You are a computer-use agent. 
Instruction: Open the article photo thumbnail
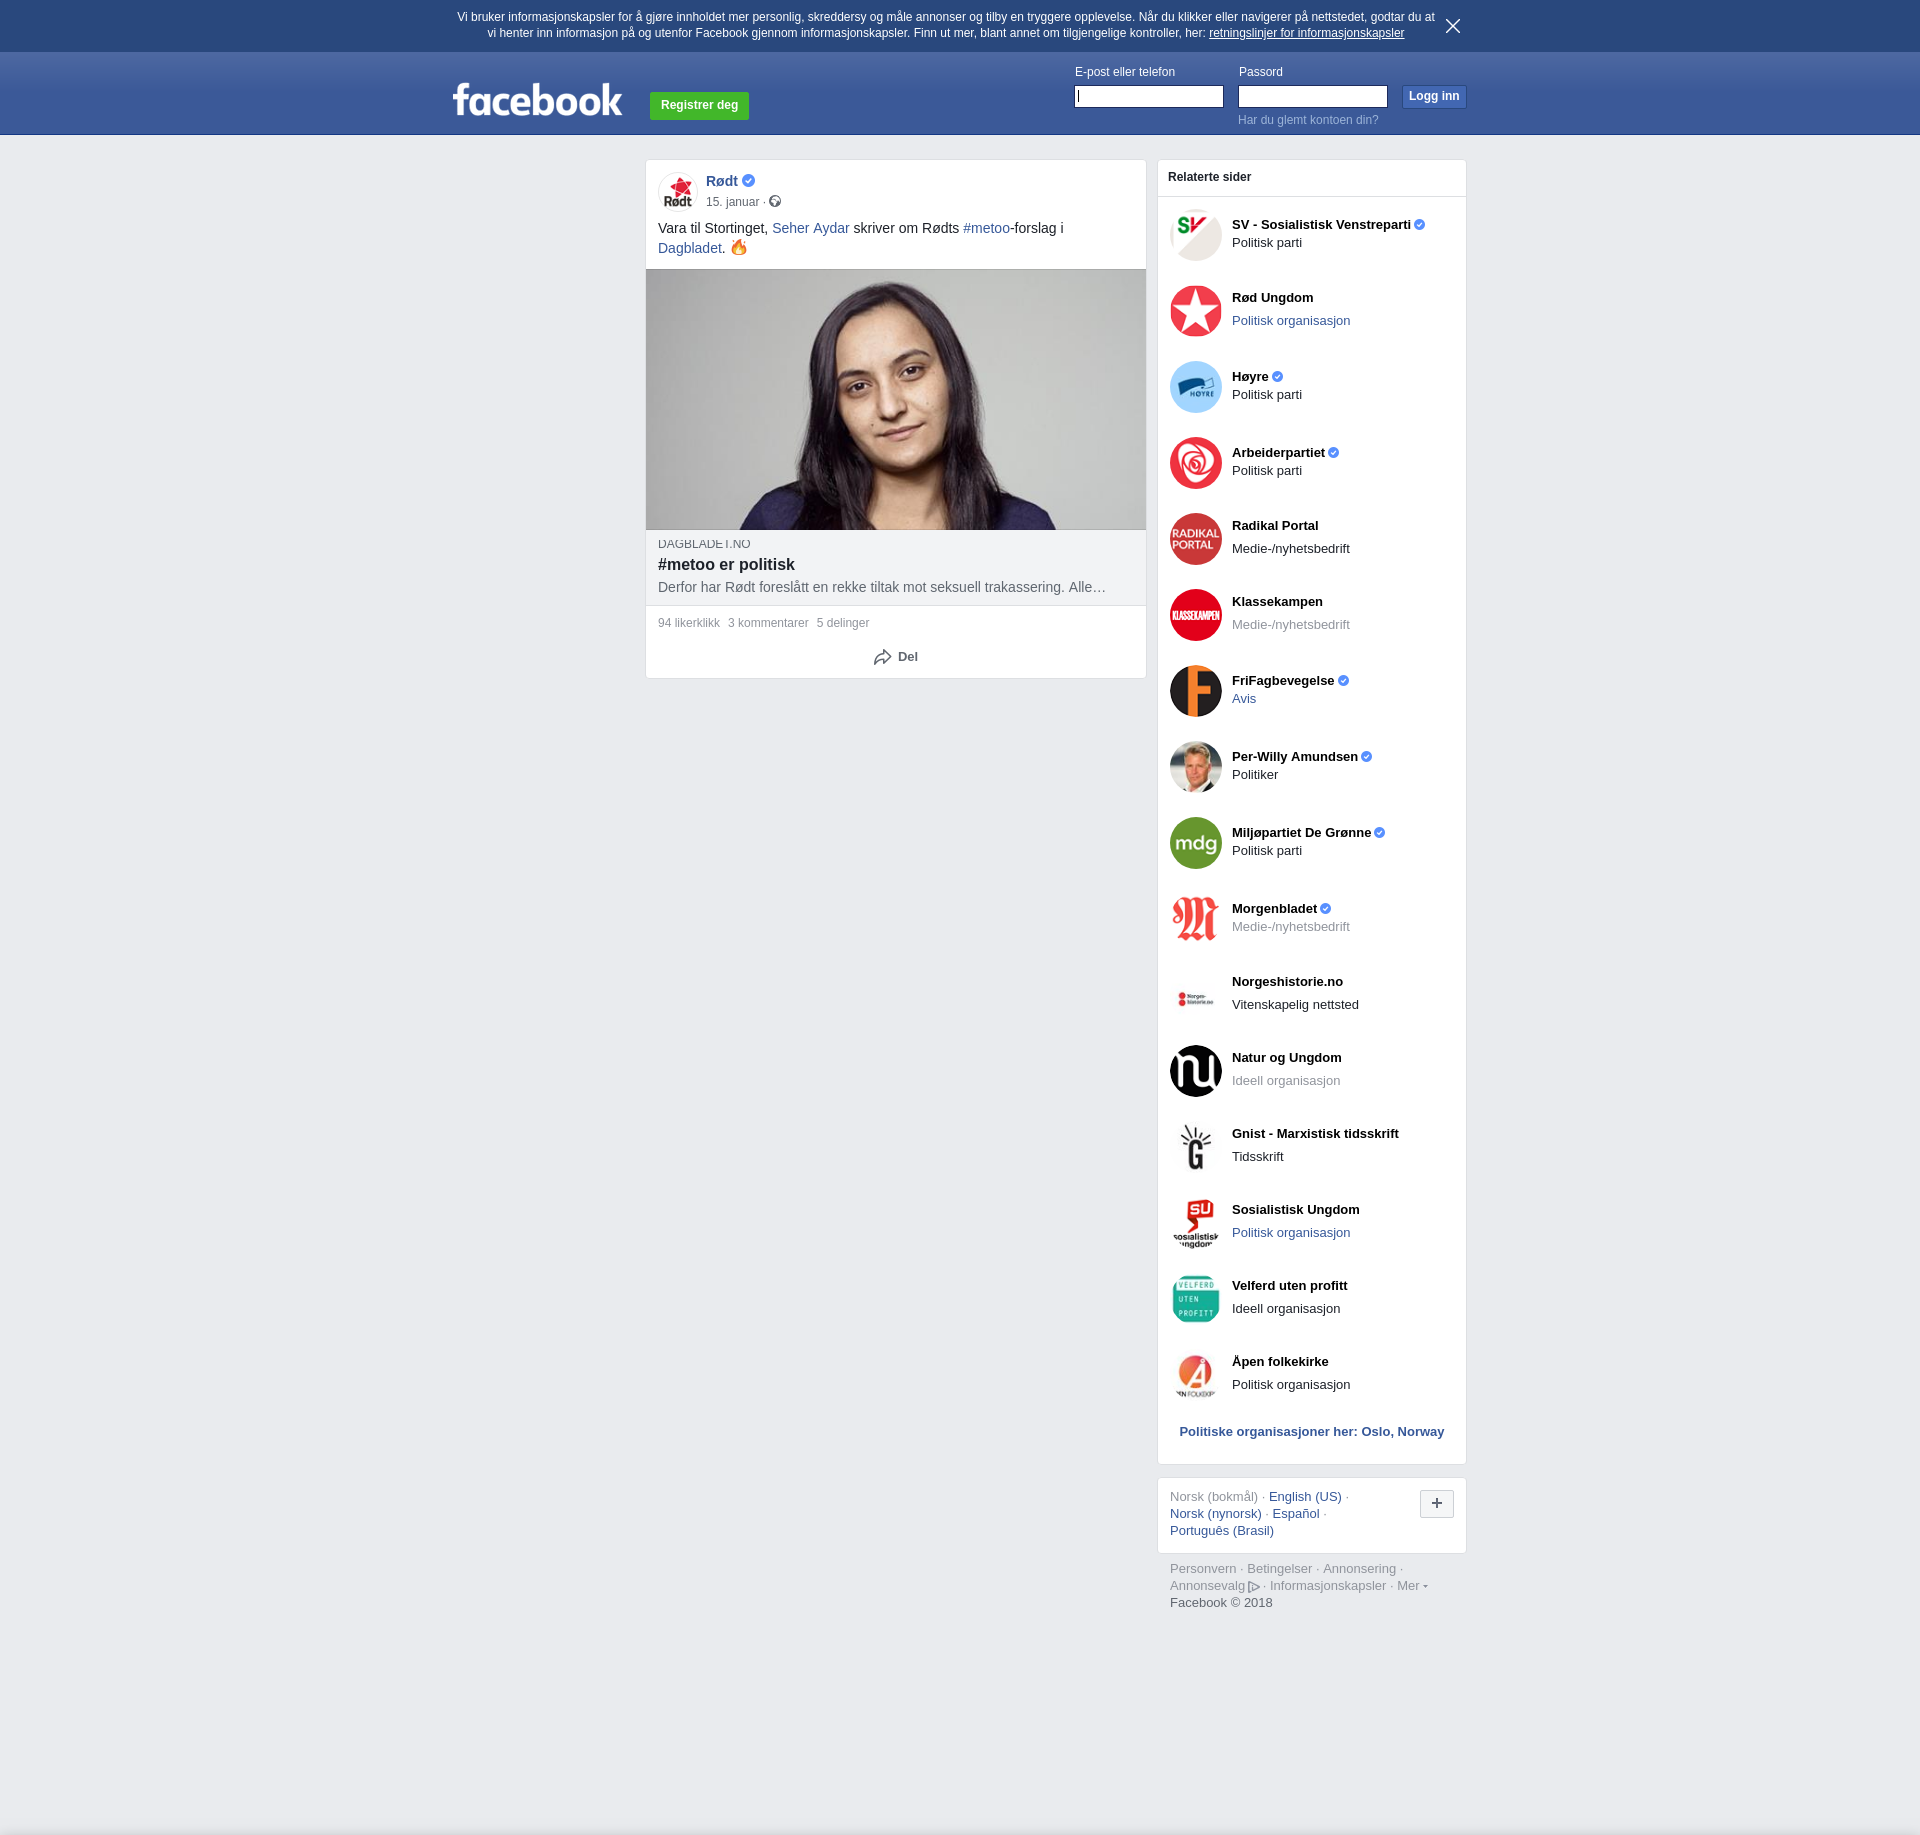pyautogui.click(x=896, y=399)
